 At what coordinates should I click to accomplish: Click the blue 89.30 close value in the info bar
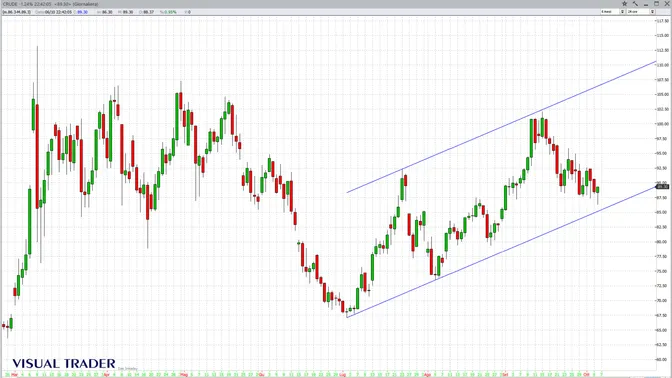pos(82,12)
